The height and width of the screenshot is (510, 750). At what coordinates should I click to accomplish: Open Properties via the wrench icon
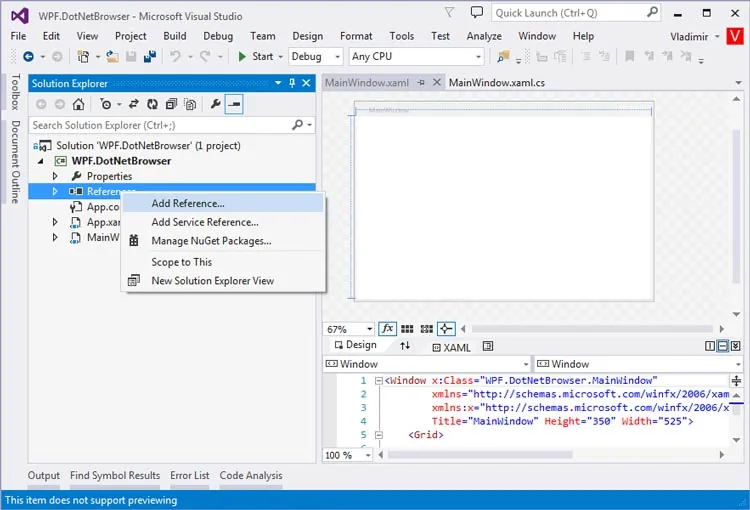(x=215, y=104)
